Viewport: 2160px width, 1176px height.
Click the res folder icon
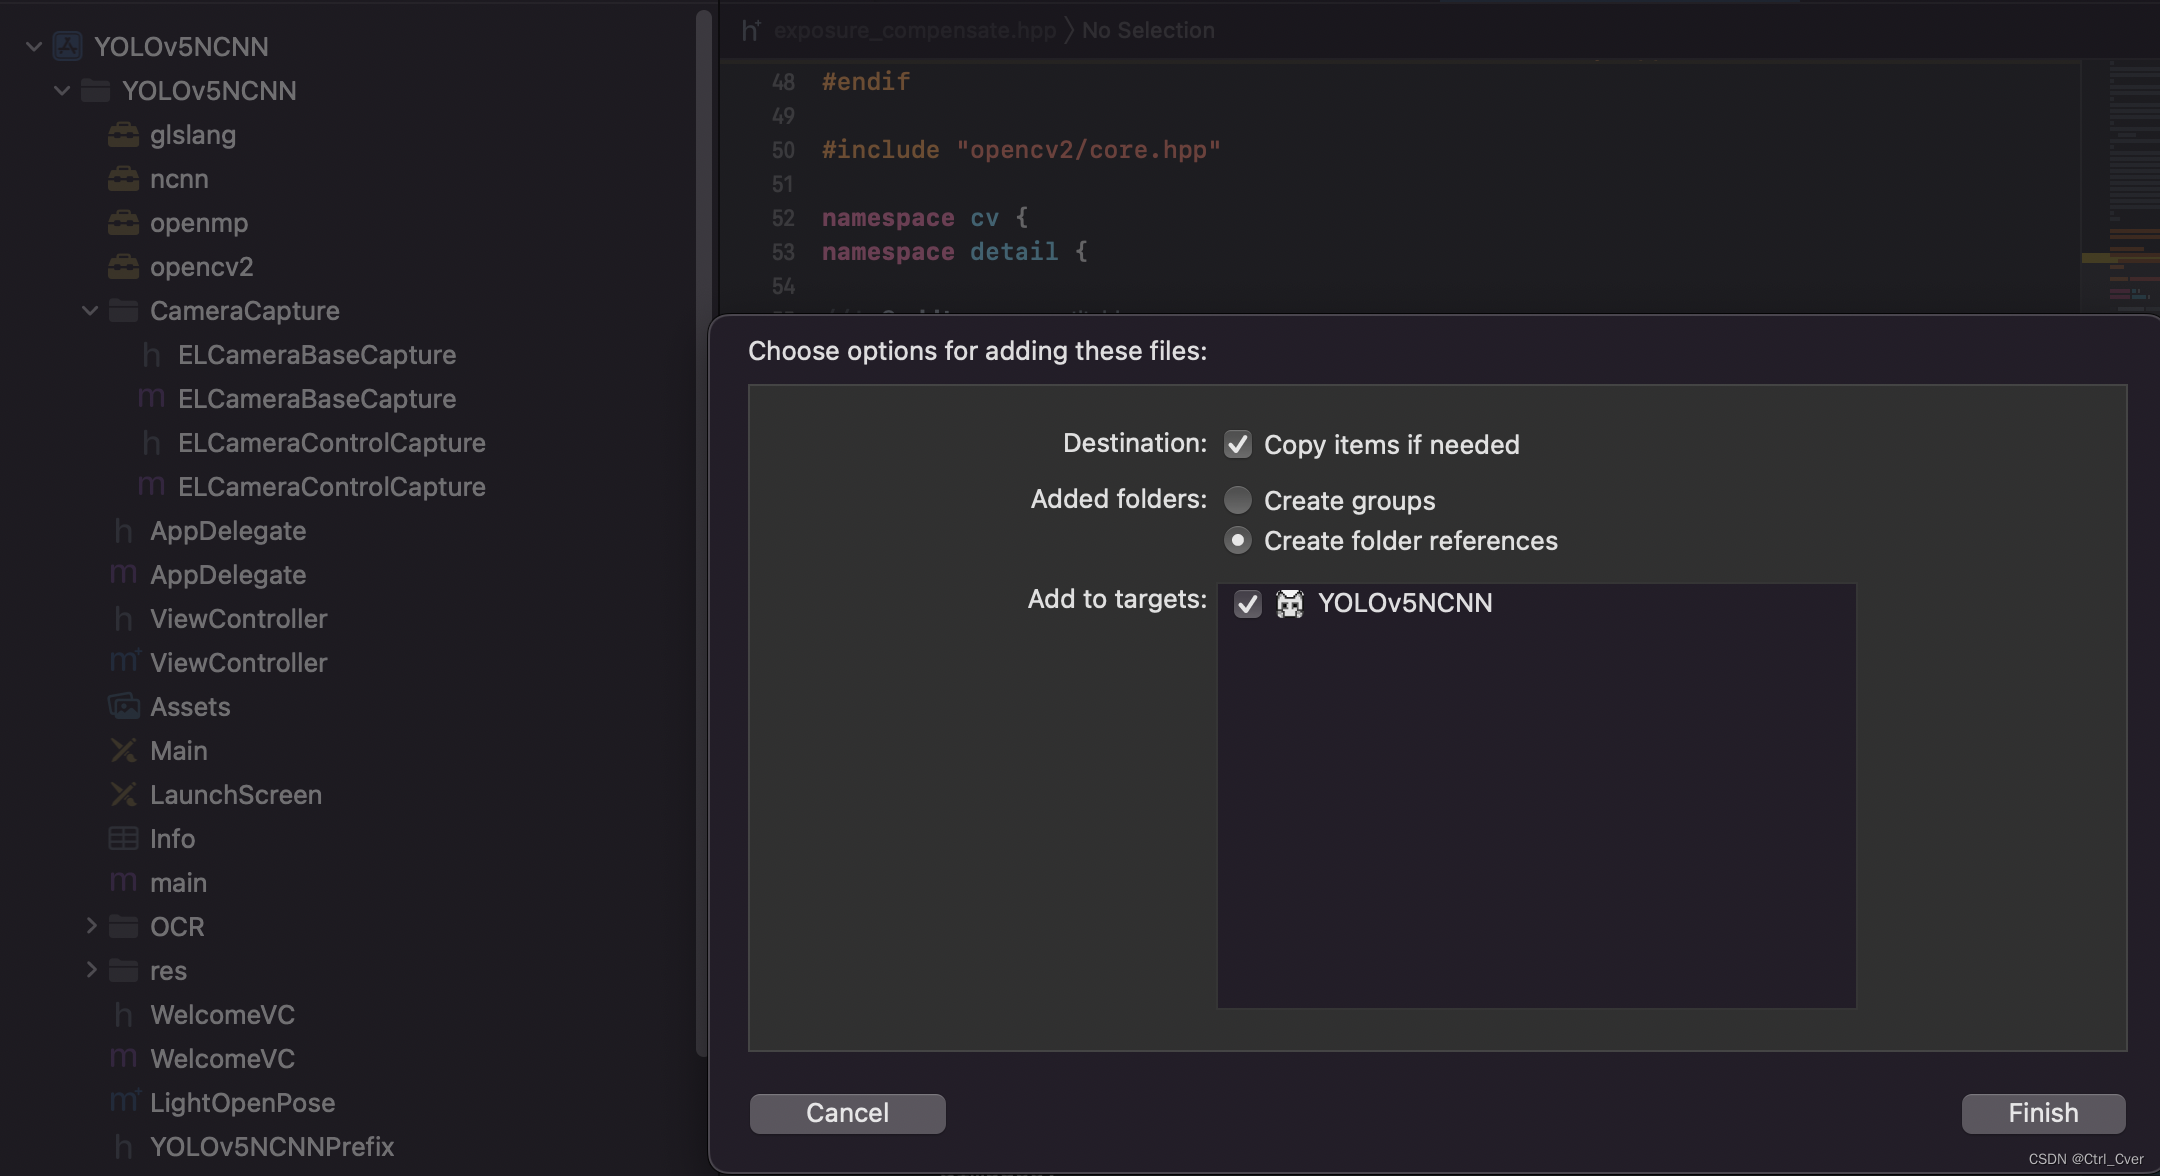pos(123,971)
